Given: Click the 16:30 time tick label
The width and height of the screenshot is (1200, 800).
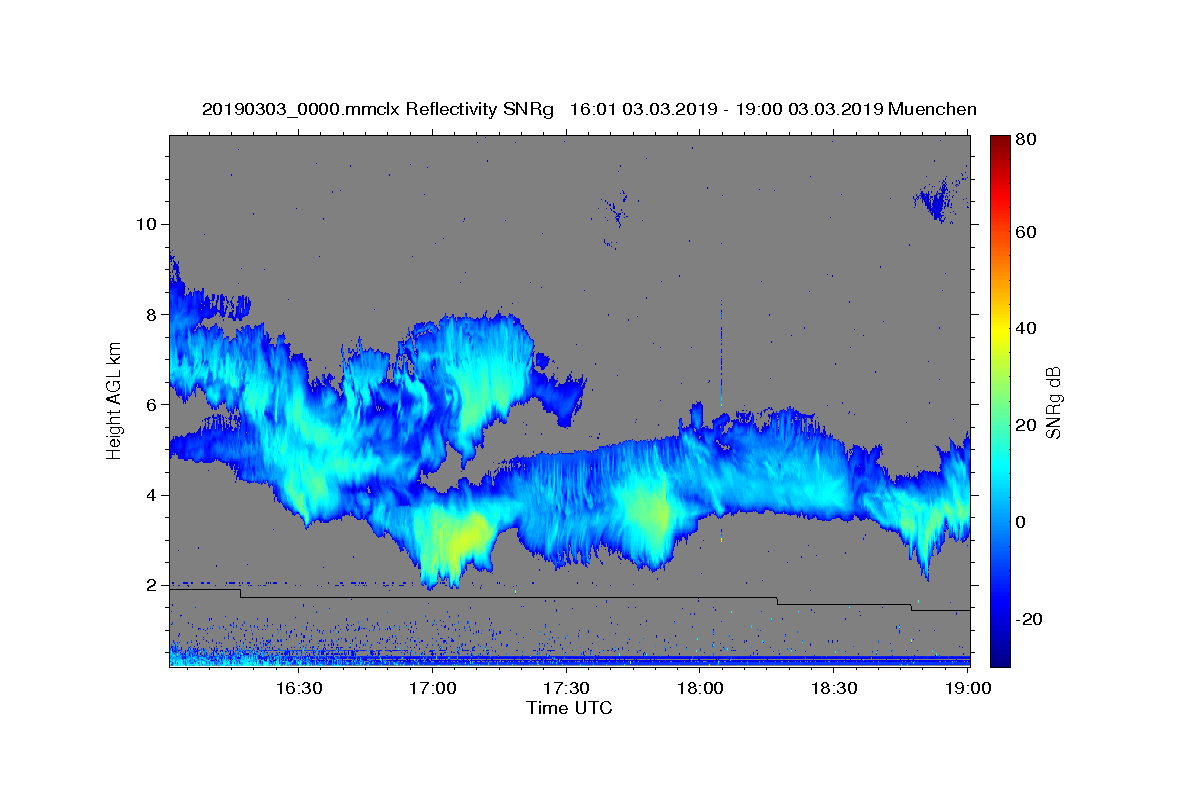Looking at the screenshot, I should tap(299, 688).
